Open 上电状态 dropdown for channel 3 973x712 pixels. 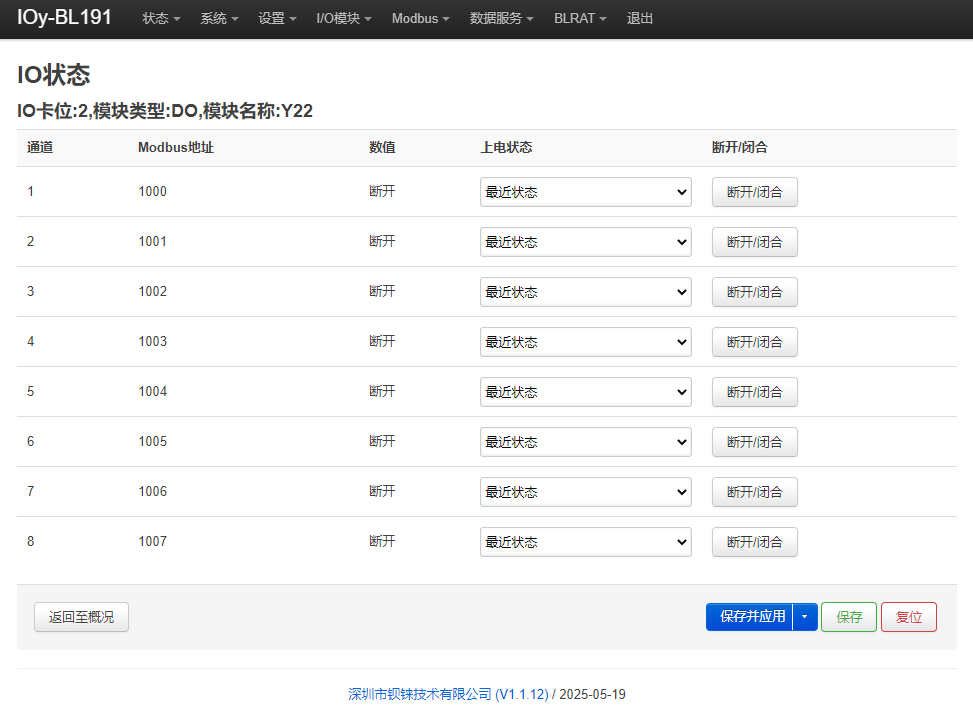(586, 292)
